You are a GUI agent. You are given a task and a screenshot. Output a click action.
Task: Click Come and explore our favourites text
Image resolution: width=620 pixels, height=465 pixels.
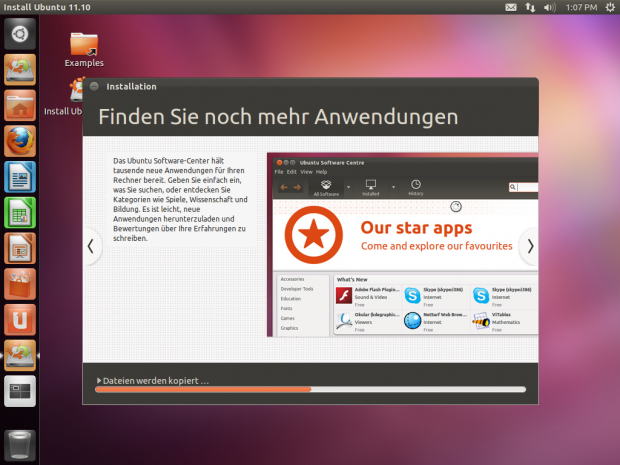pos(437,246)
